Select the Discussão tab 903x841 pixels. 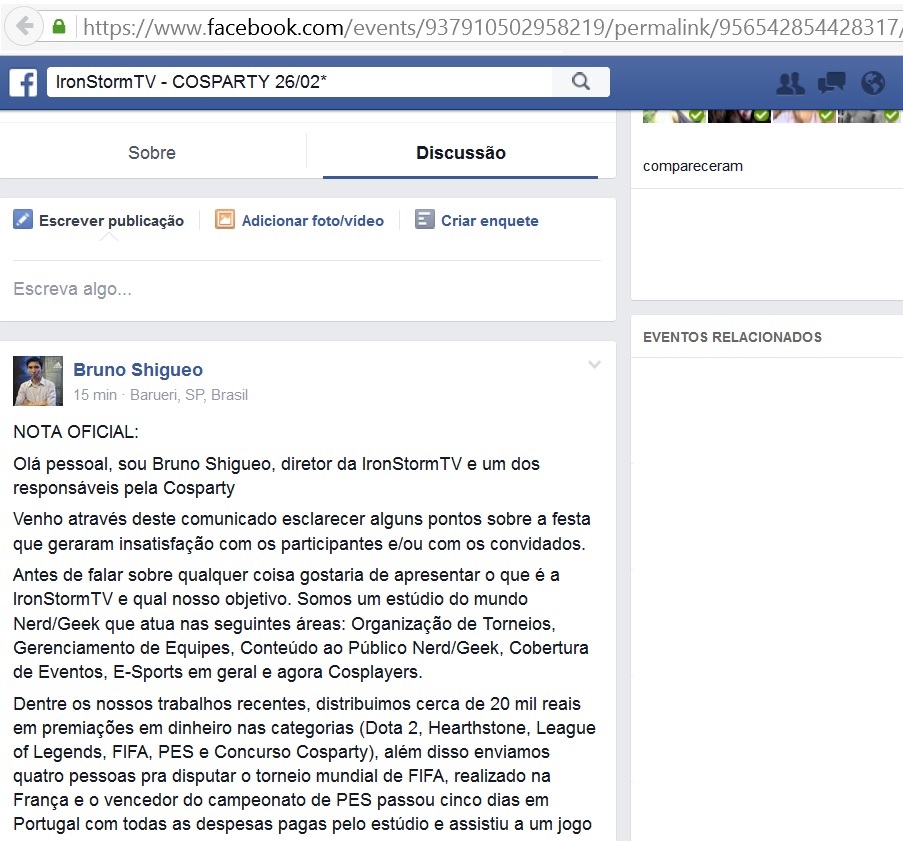point(461,153)
